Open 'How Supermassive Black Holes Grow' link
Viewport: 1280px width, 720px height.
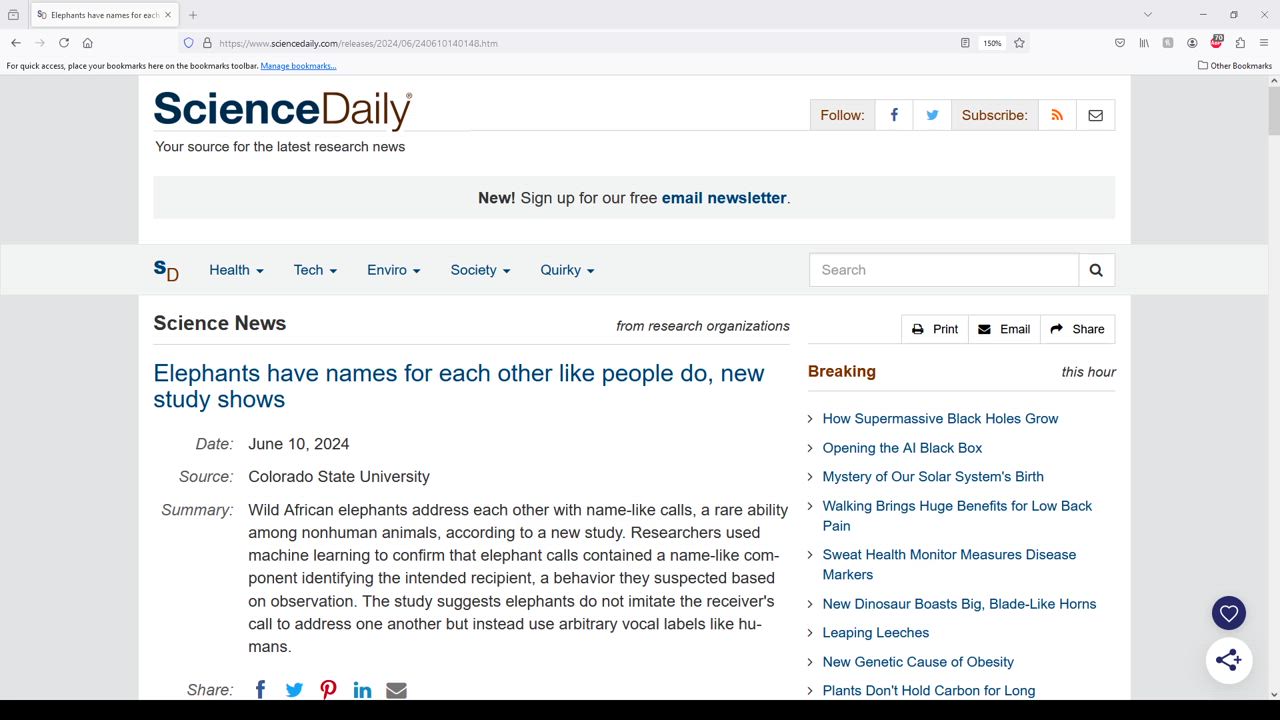(x=940, y=419)
